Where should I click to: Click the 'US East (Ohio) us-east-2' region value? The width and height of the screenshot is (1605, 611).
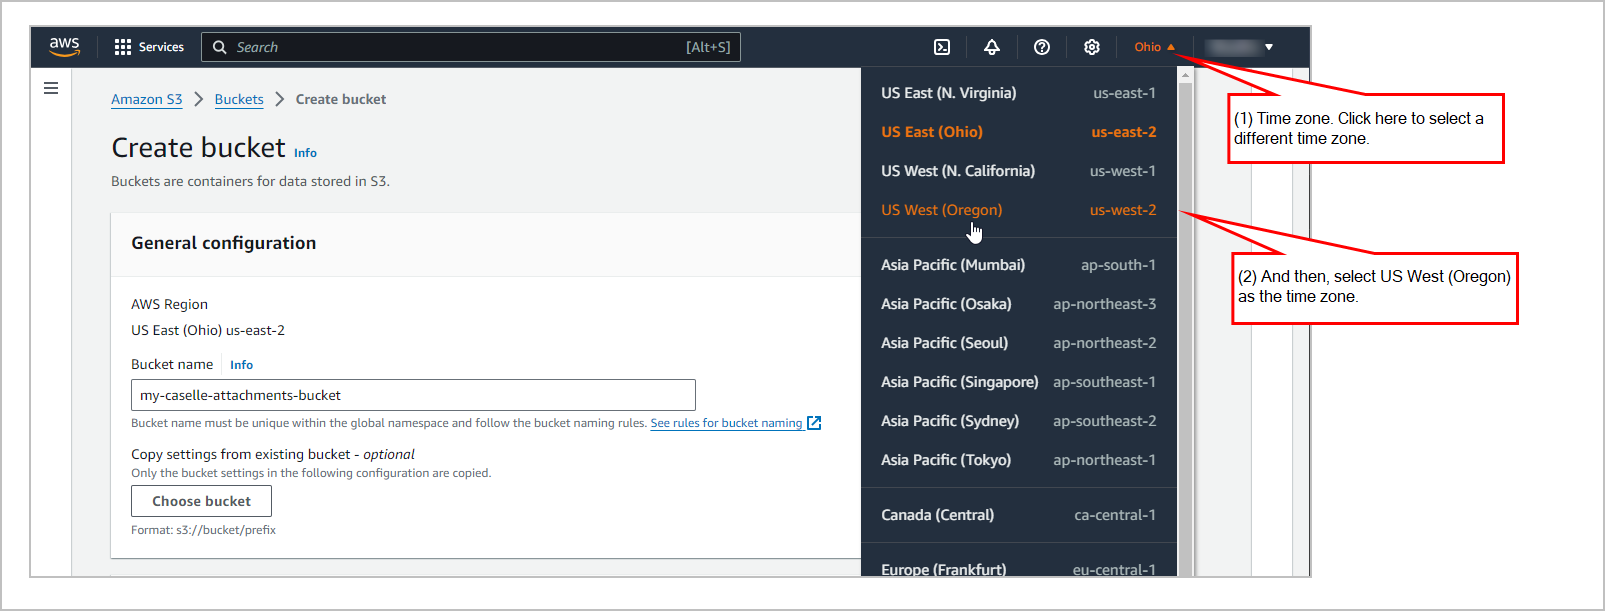pos(208,330)
